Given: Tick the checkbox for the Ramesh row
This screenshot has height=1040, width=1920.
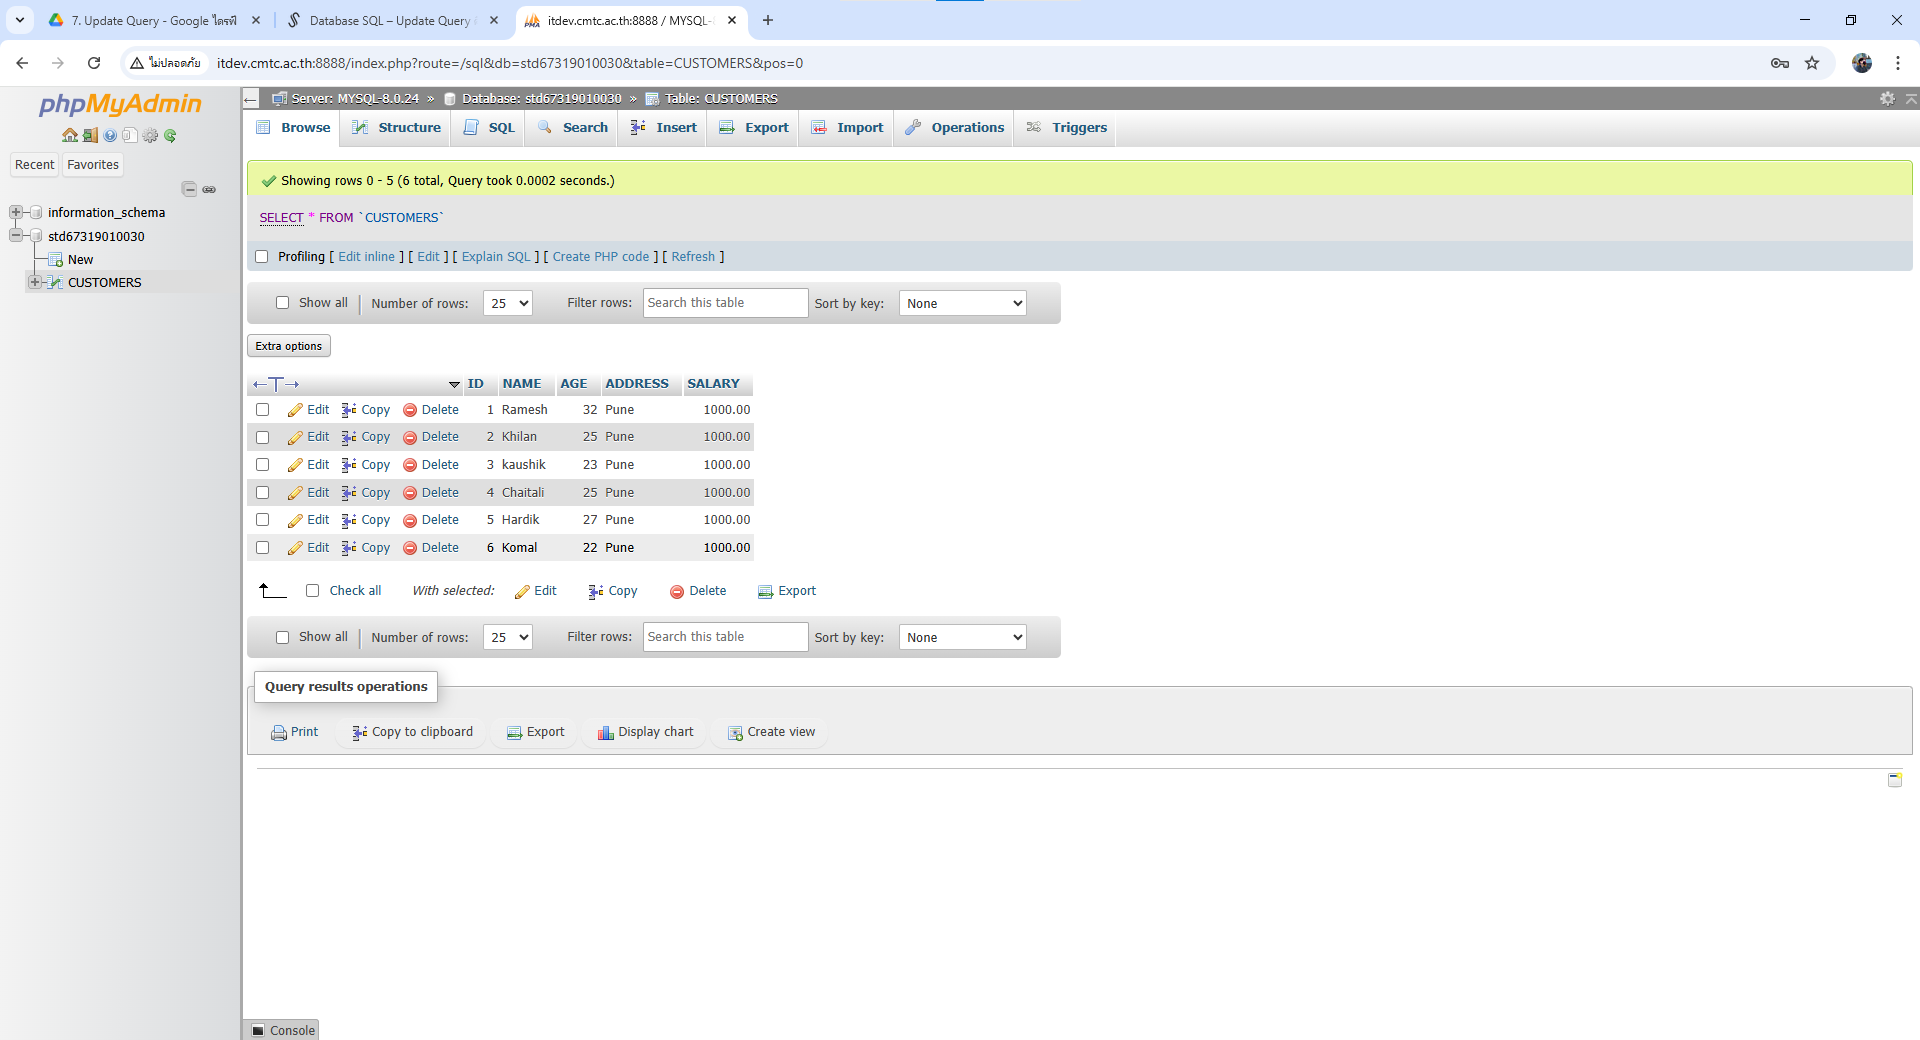Looking at the screenshot, I should 263,410.
